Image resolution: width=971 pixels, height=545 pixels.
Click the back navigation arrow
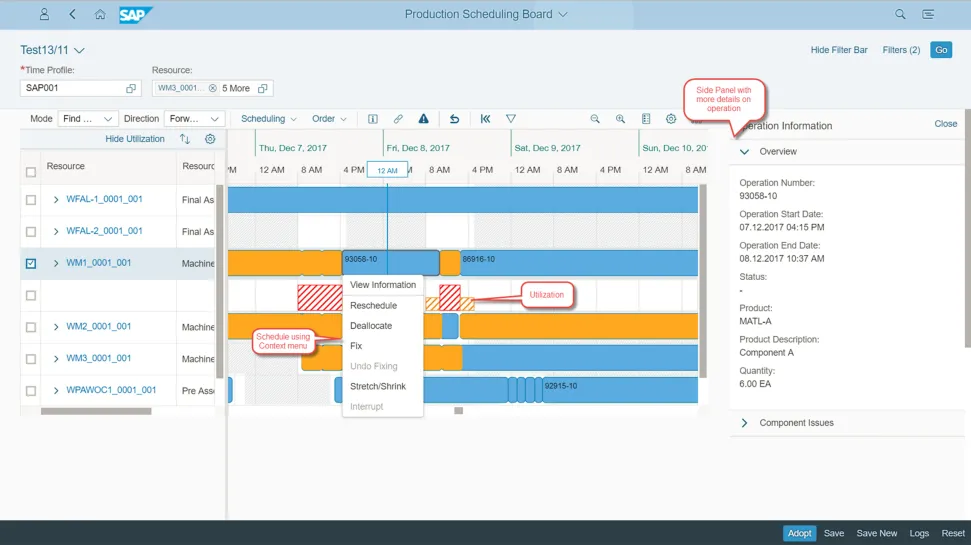click(72, 15)
